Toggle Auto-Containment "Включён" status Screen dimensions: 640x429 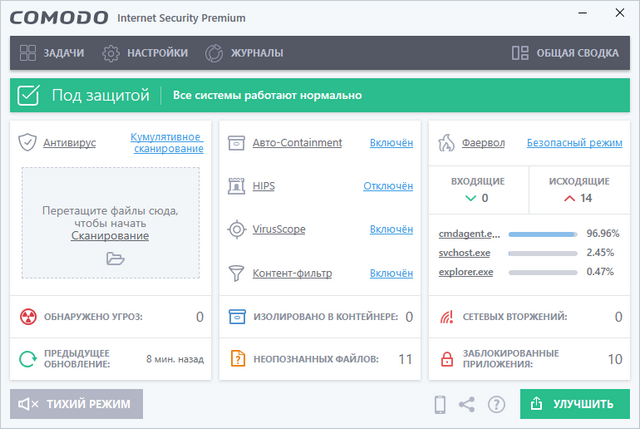pos(391,143)
